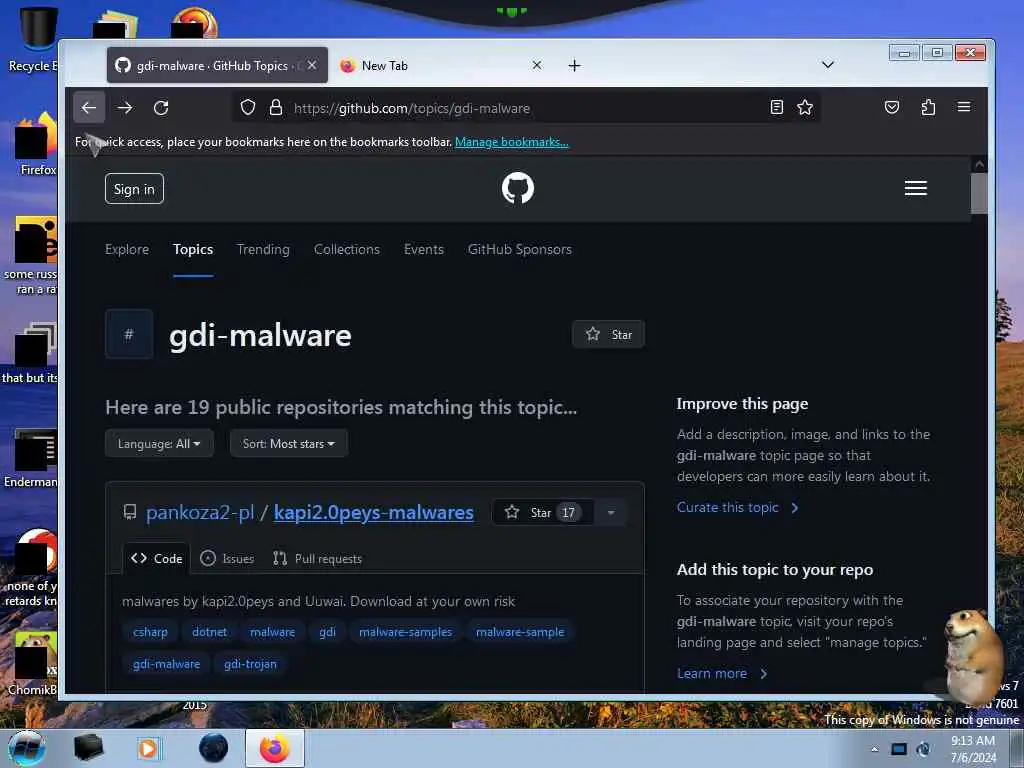Open the Issues tab of repository

pyautogui.click(x=227, y=558)
